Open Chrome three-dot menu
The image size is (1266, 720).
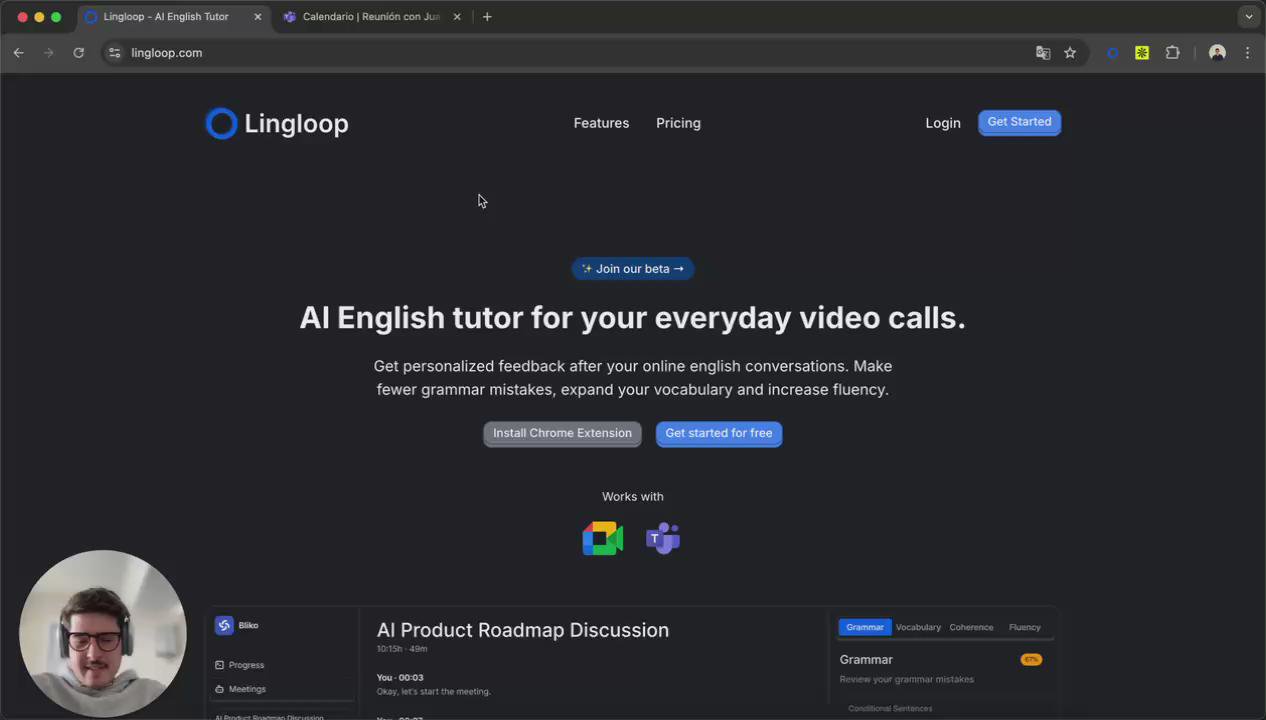[x=1247, y=53]
